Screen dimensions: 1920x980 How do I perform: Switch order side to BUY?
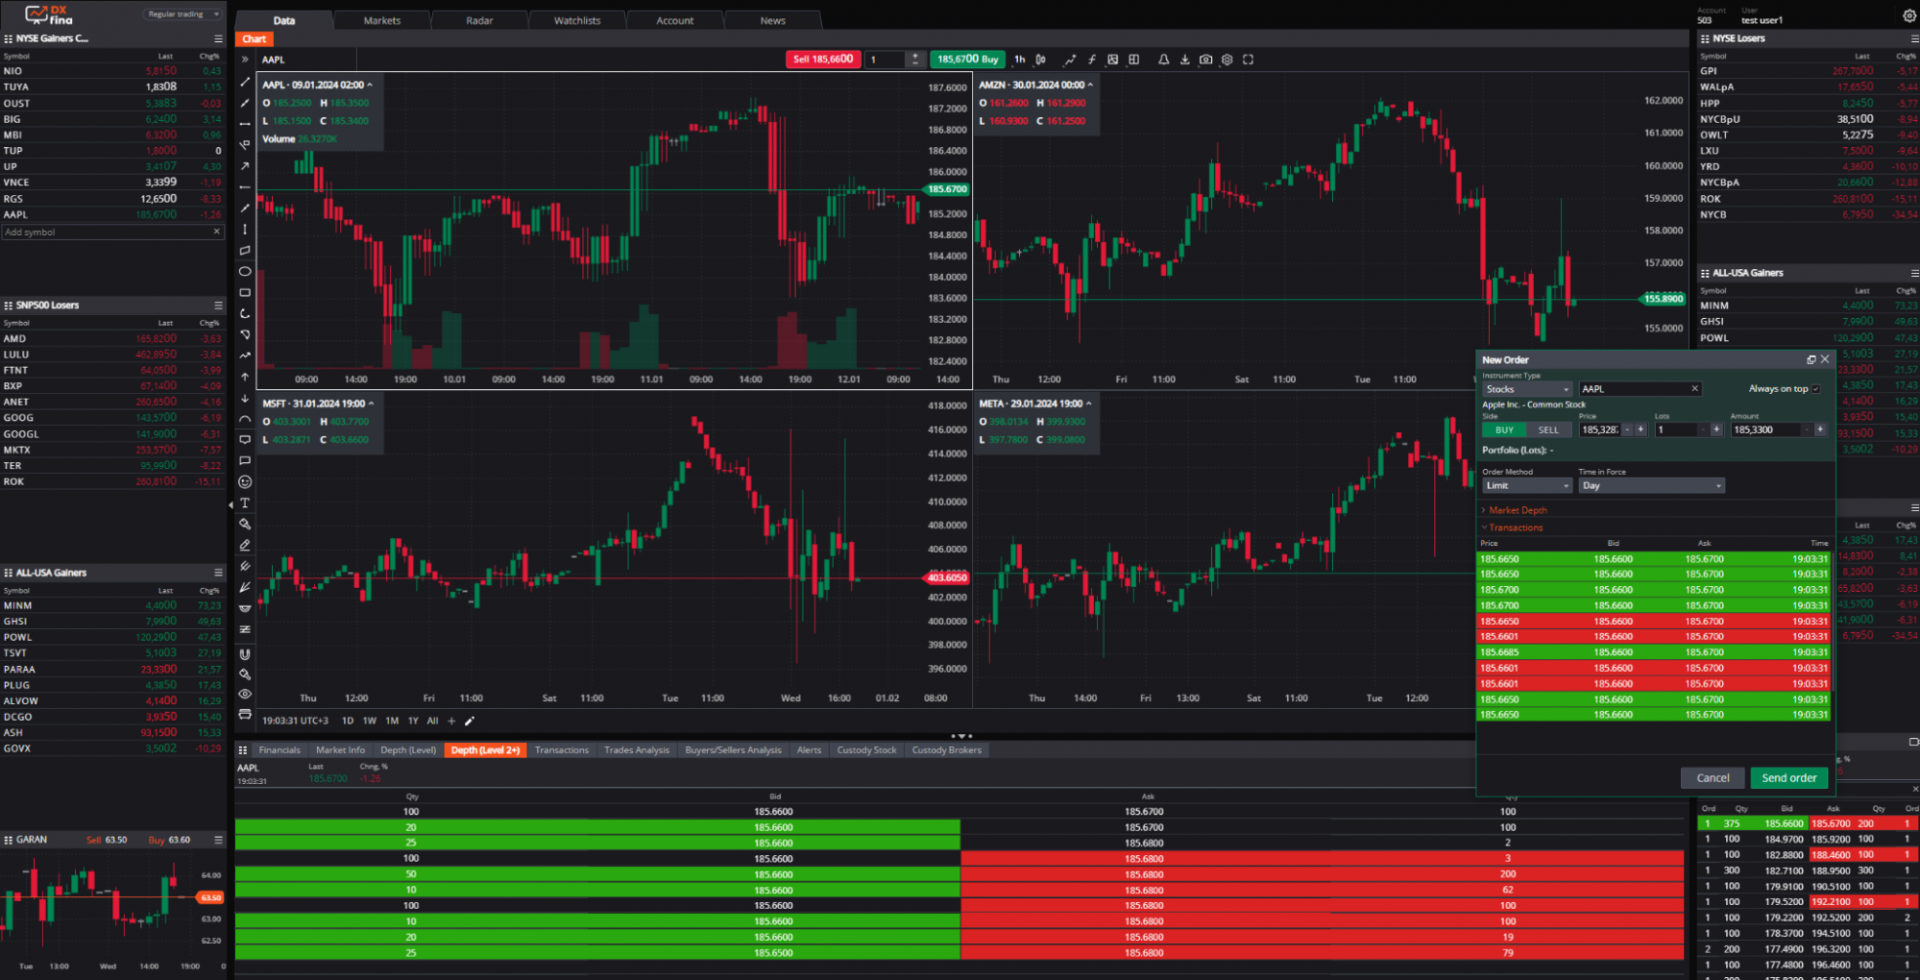point(1504,429)
